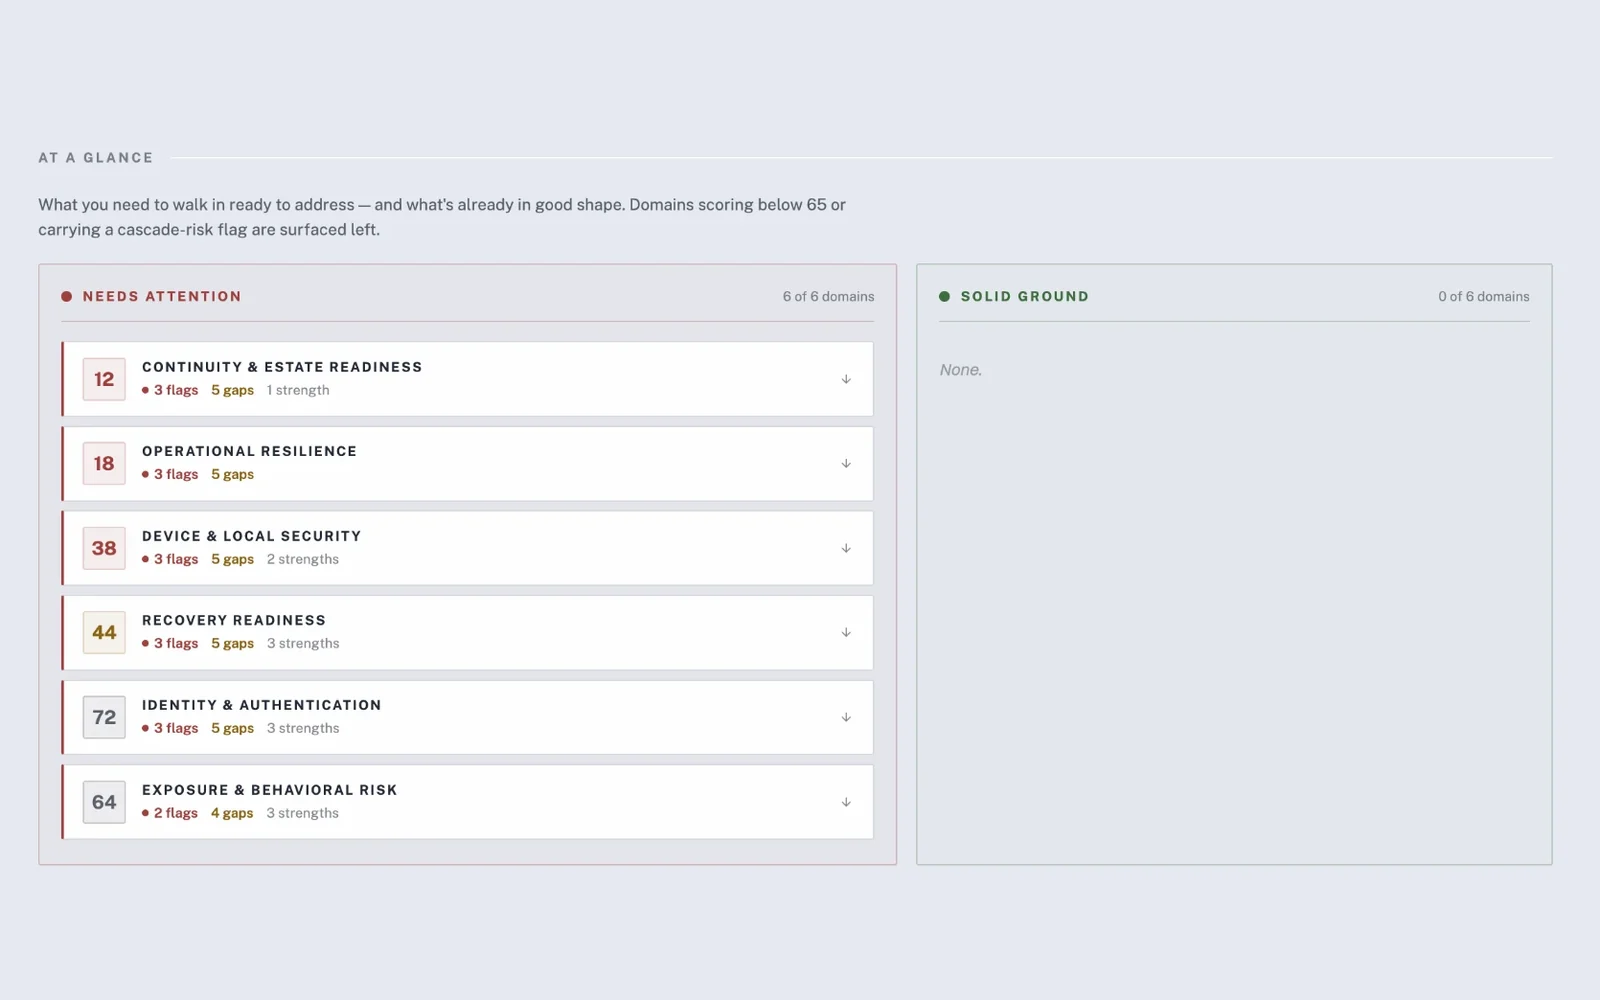Screen dimensions: 1600x1000
Task: Click the score badge 64
Action: tap(104, 803)
